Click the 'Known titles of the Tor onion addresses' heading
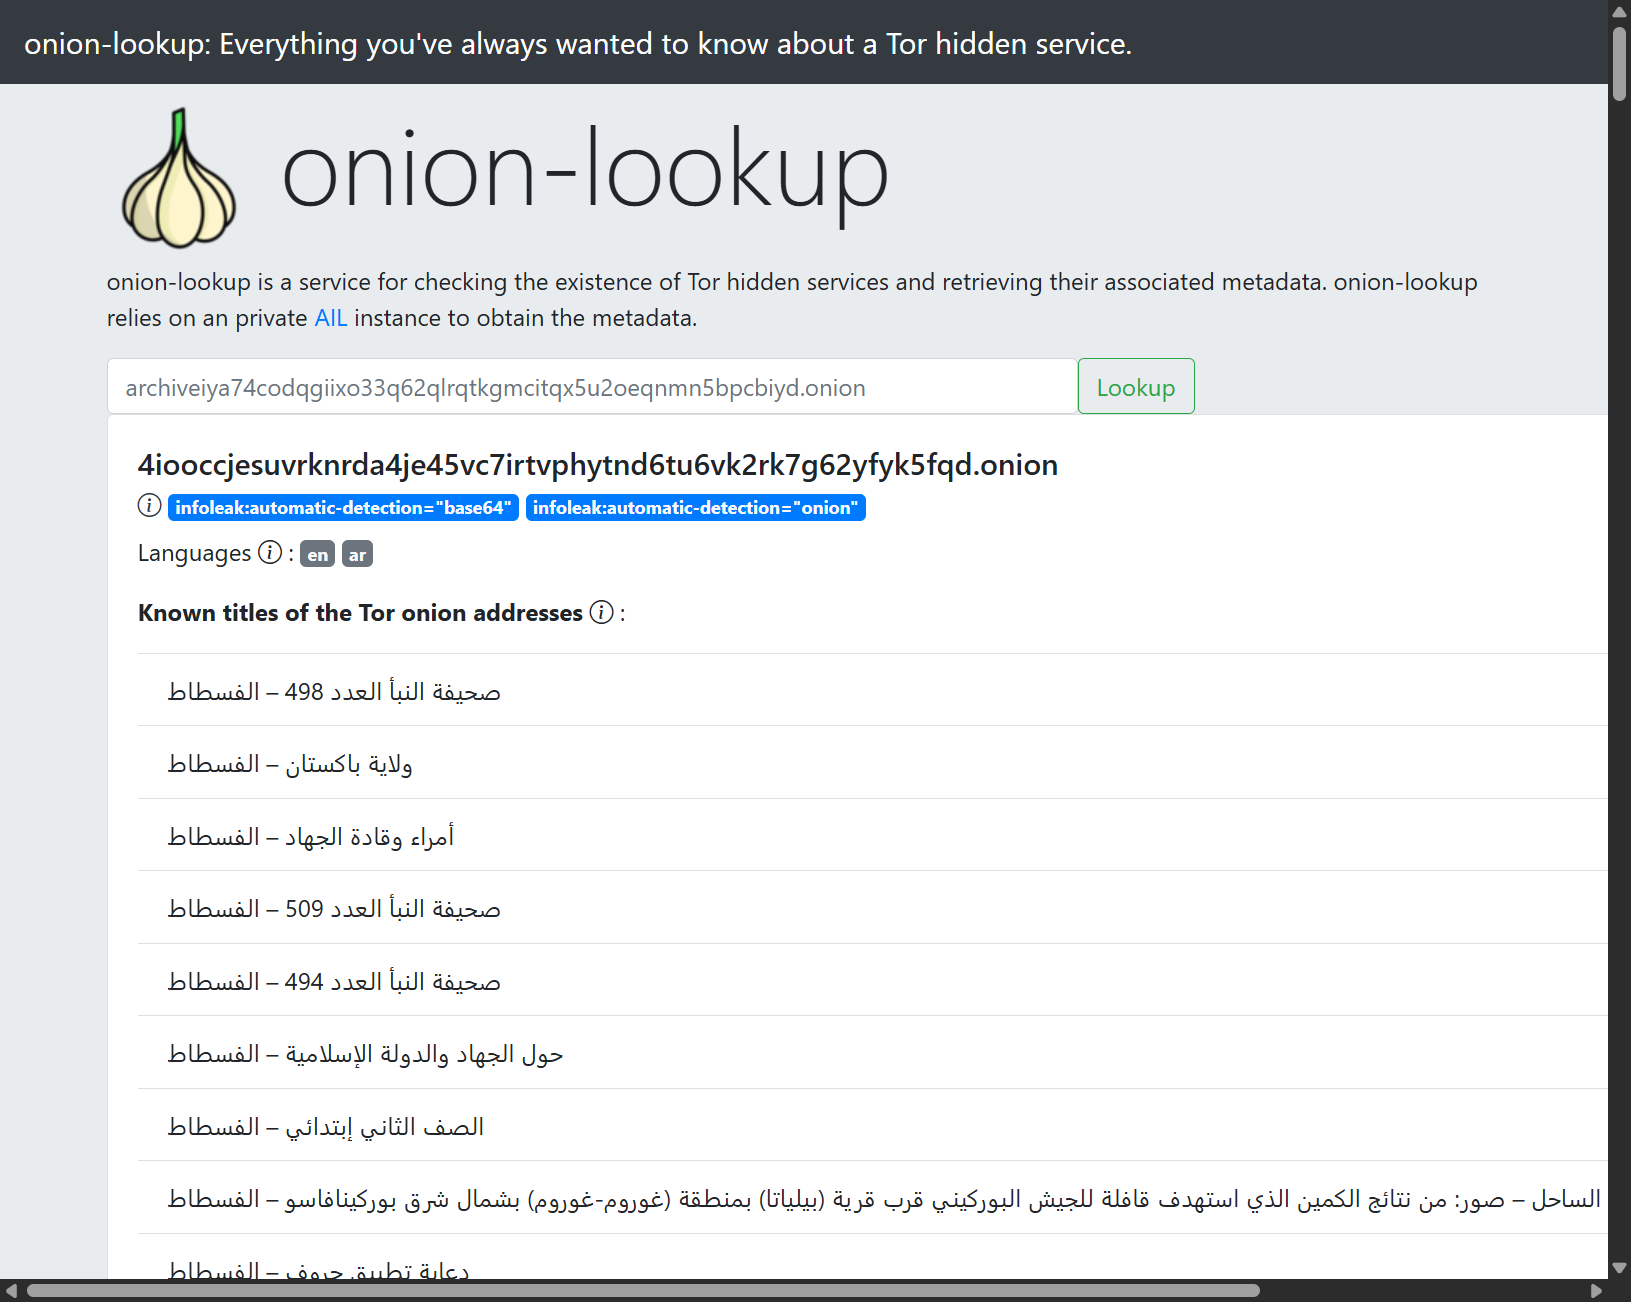 360,613
